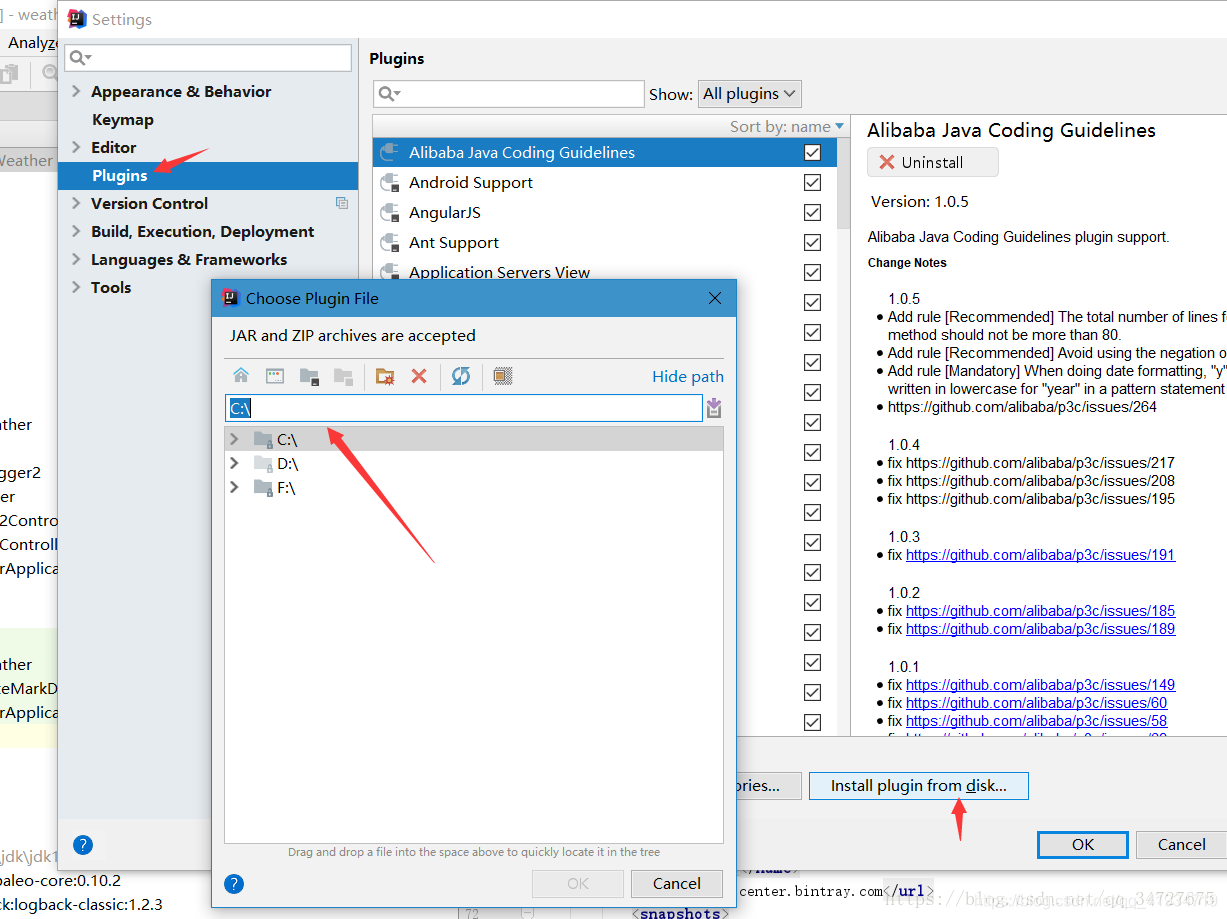The height and width of the screenshot is (919, 1227).
Task: Select Keymap in settings tree
Action: 123,119
